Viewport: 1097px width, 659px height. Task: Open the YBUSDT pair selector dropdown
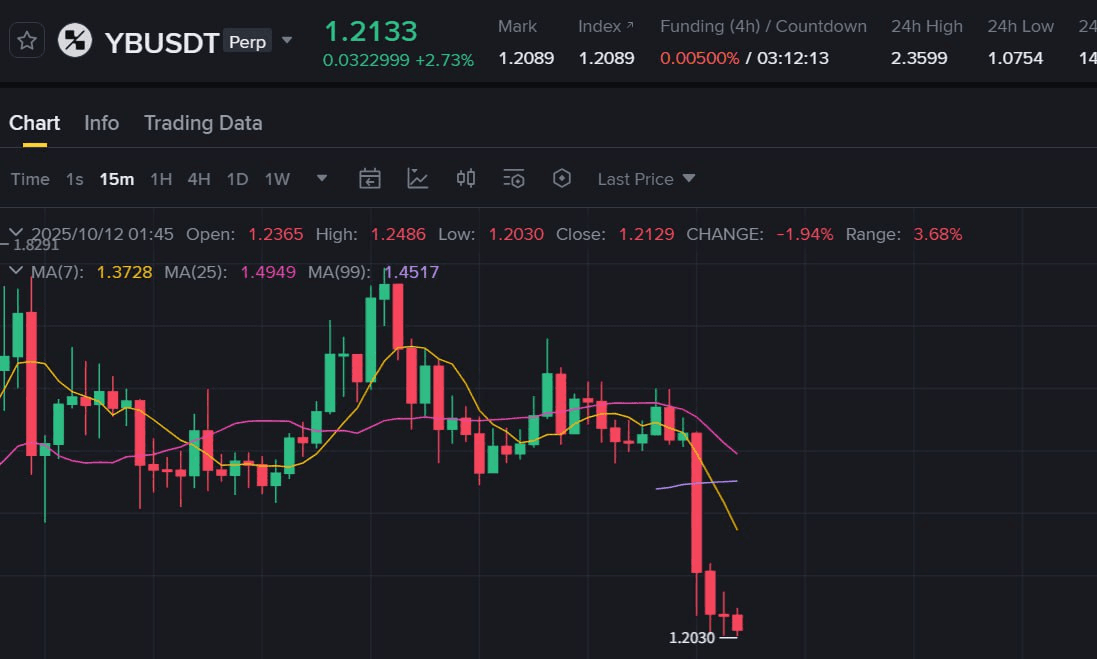coord(287,41)
